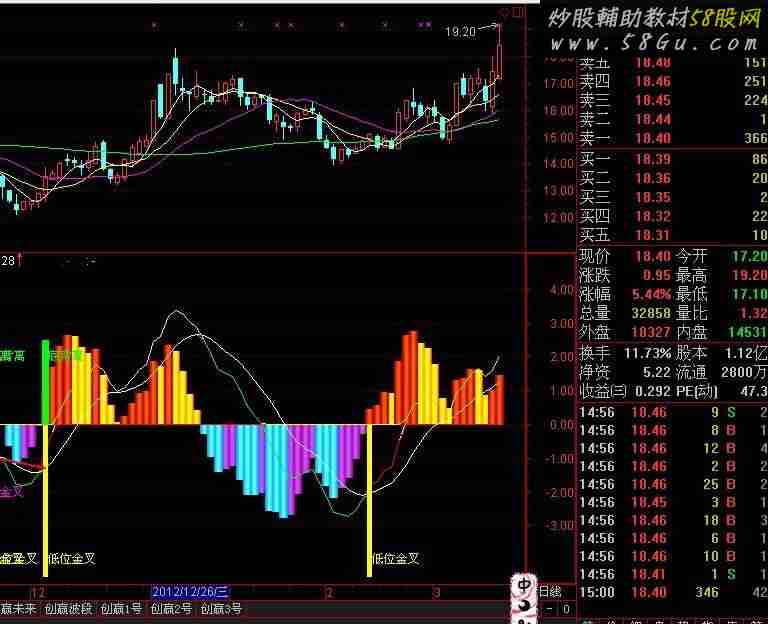The image size is (768, 624).
Task: Click the 流通 2800万 value
Action: click(744, 372)
